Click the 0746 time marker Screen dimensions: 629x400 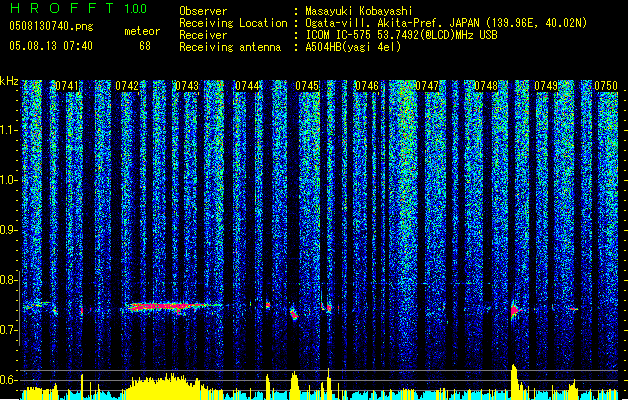(367, 86)
